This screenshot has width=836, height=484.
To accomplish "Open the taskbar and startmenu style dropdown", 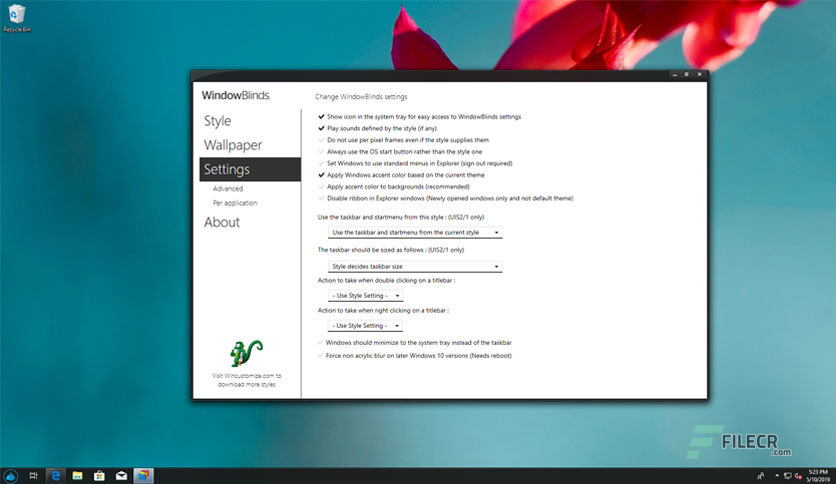I will coord(415,232).
